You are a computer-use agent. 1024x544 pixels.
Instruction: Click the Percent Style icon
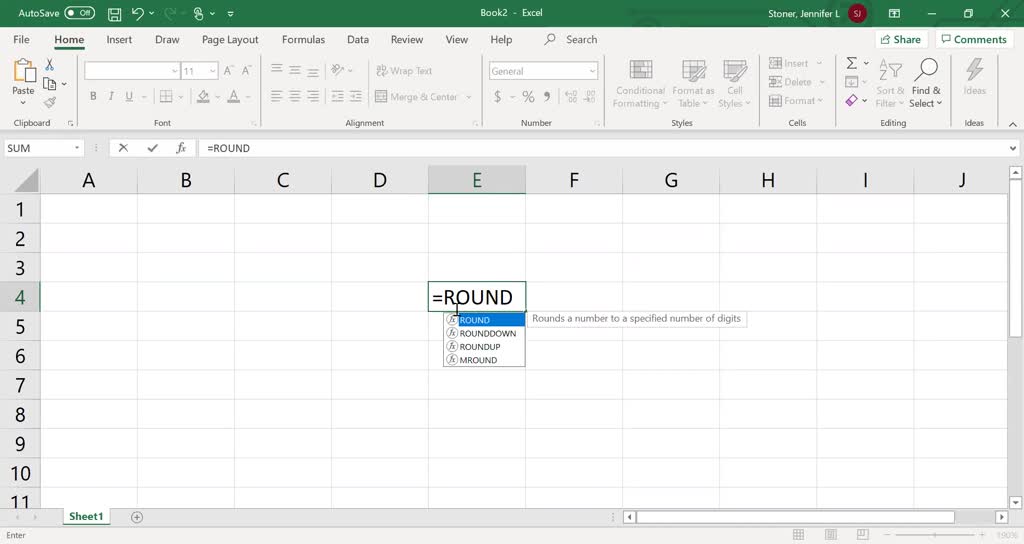click(x=527, y=97)
